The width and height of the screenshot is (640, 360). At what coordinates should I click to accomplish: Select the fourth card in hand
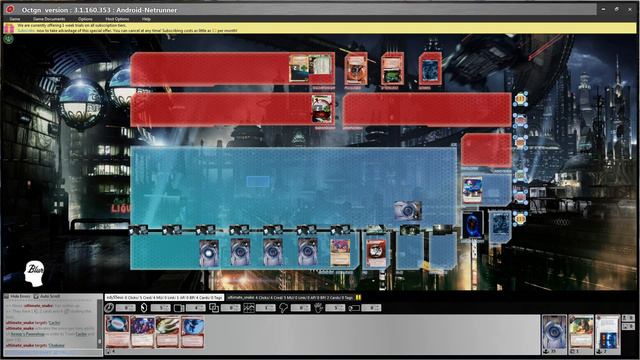click(x=192, y=331)
